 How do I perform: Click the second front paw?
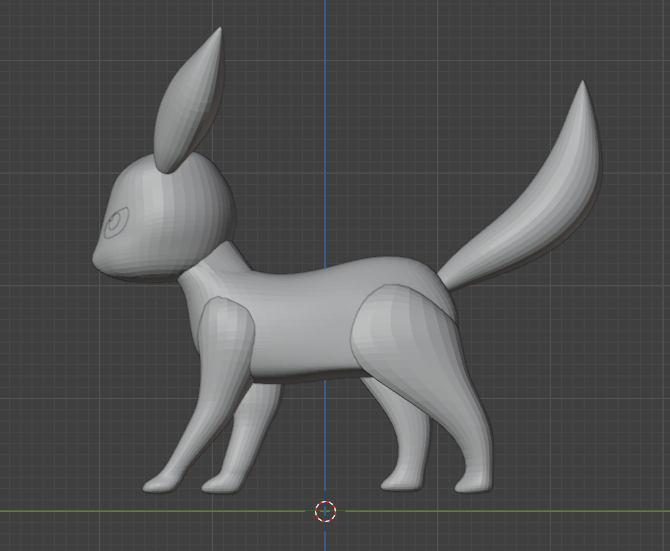click(x=220, y=484)
